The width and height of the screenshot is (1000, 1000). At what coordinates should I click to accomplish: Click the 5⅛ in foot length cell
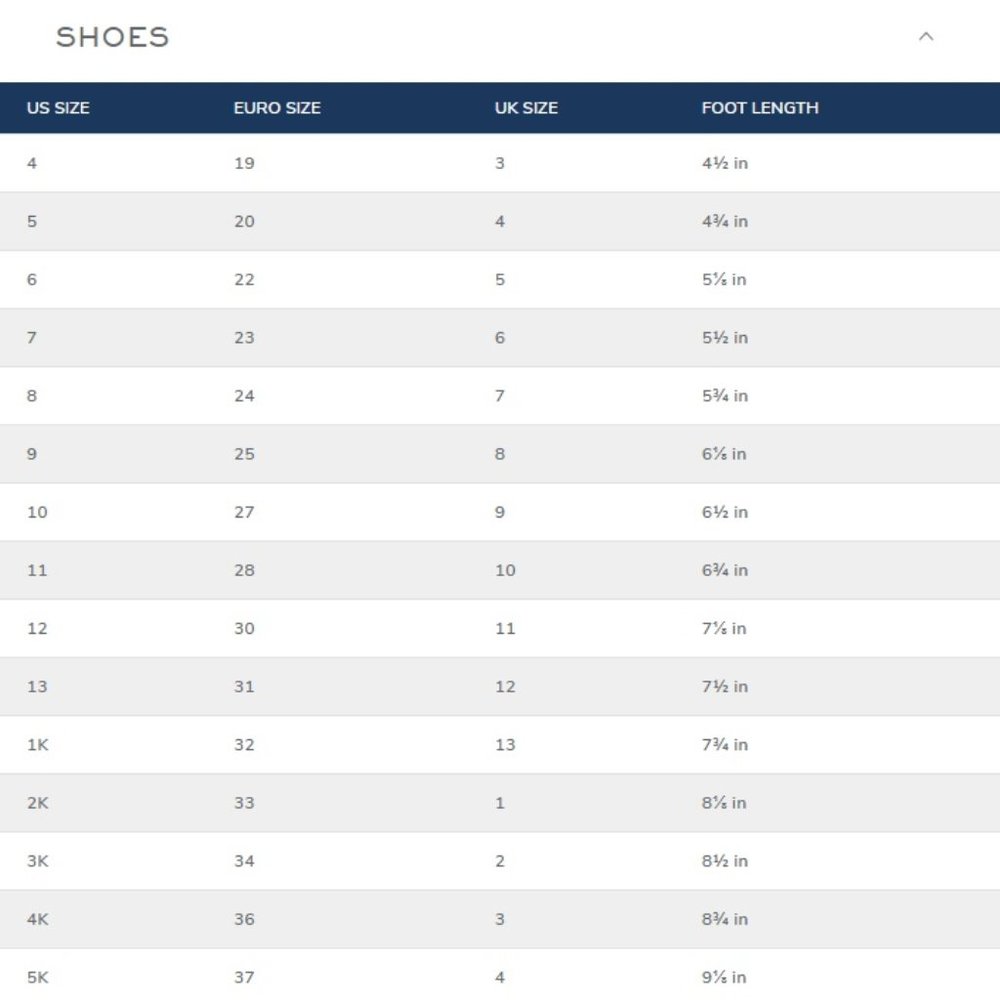point(724,279)
